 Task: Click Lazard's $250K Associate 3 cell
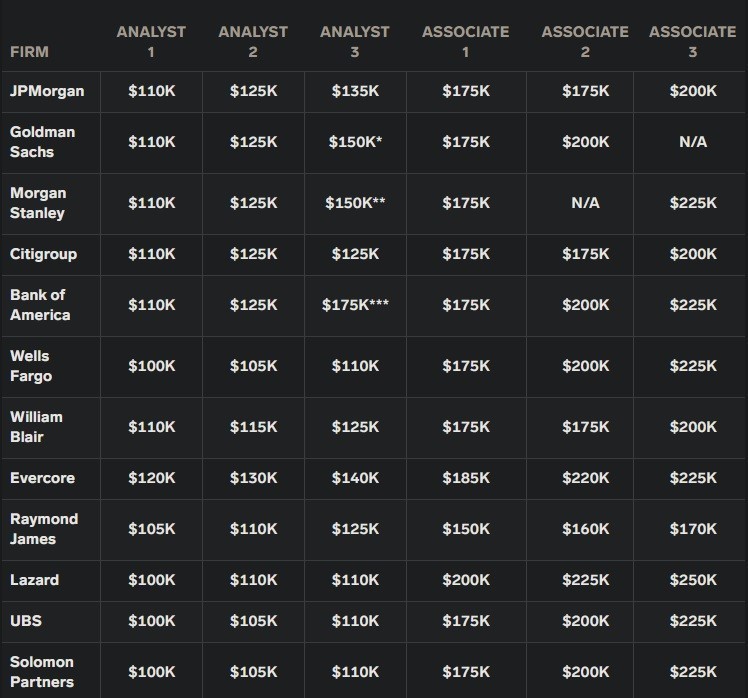click(693, 580)
